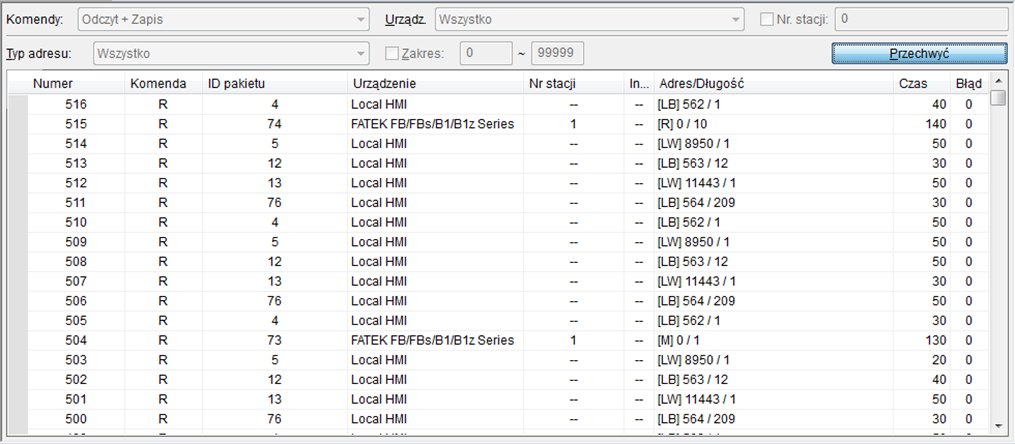
Task: Open the Urządz. dropdown
Action: click(x=589, y=19)
